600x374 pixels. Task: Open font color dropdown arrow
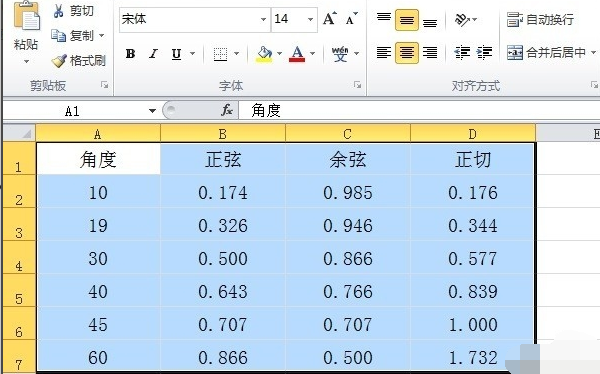(313, 54)
